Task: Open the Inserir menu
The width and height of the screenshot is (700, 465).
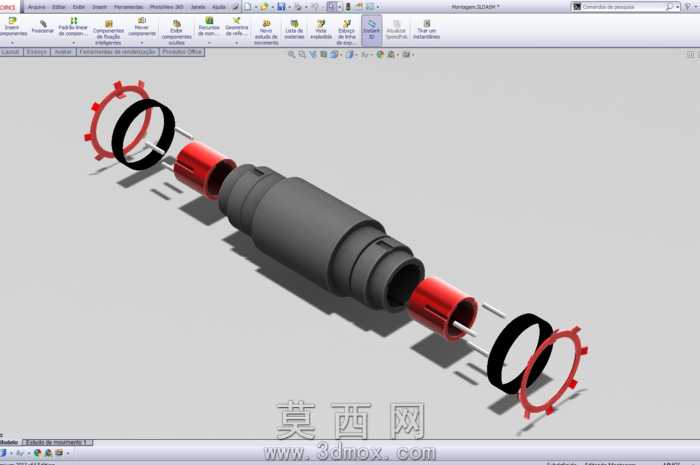Action: 99,7
